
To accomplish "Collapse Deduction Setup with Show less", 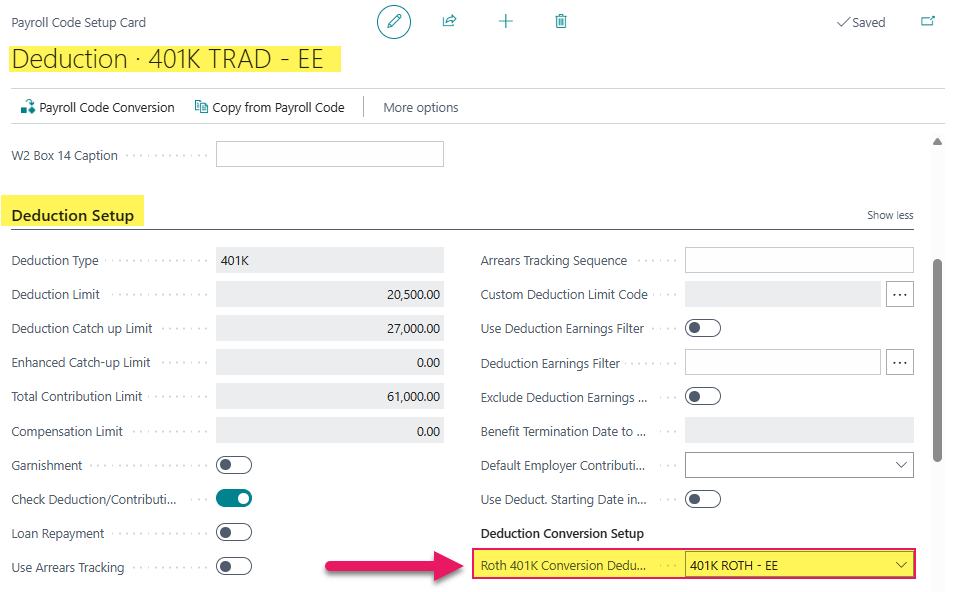I will pos(889,215).
